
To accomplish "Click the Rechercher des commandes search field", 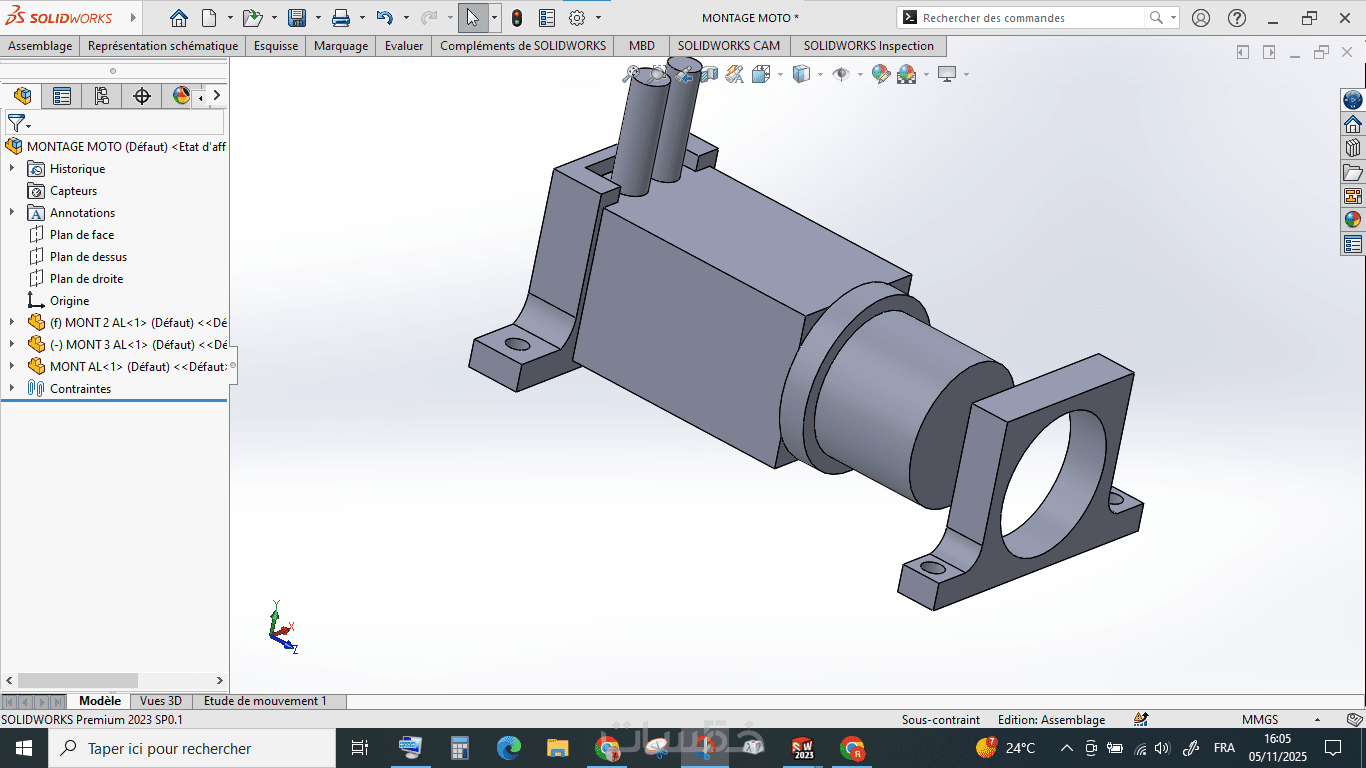I will coord(1030,18).
